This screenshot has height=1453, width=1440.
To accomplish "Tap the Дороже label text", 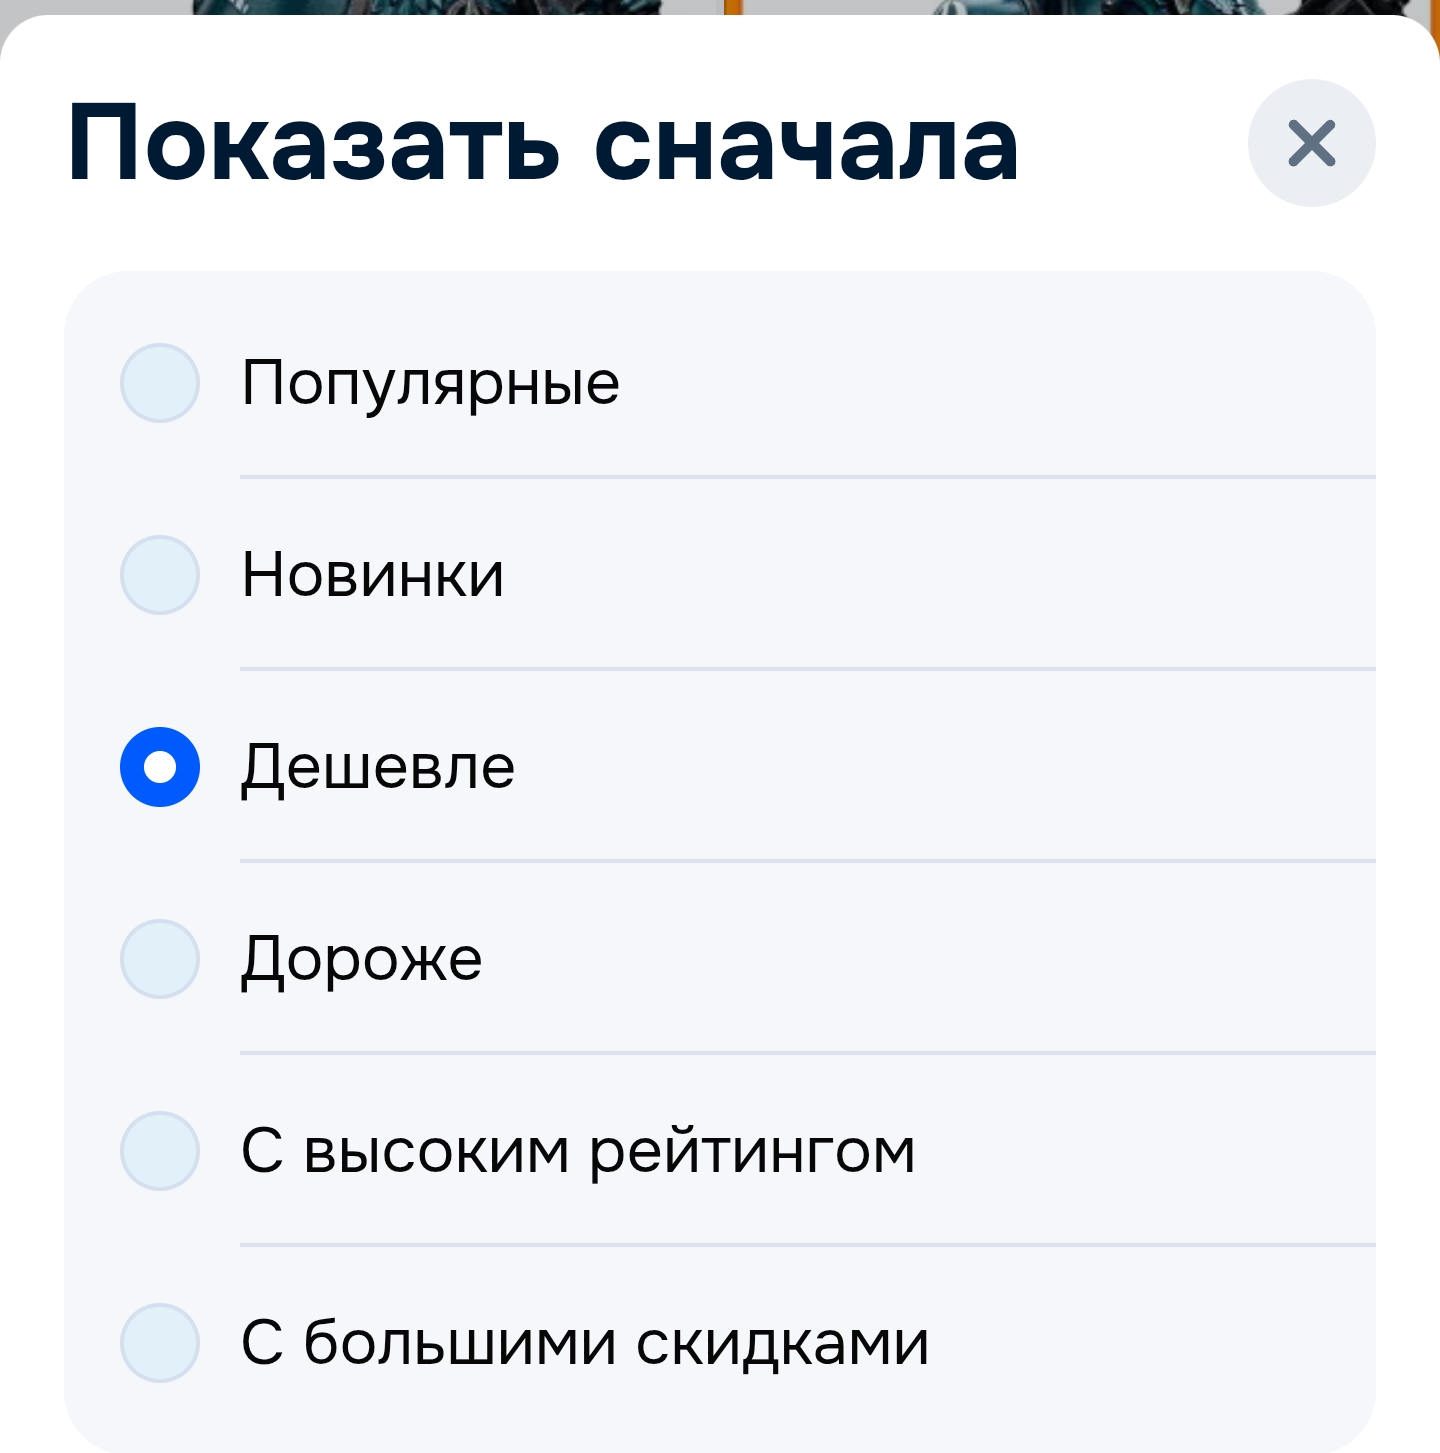I will [x=362, y=959].
